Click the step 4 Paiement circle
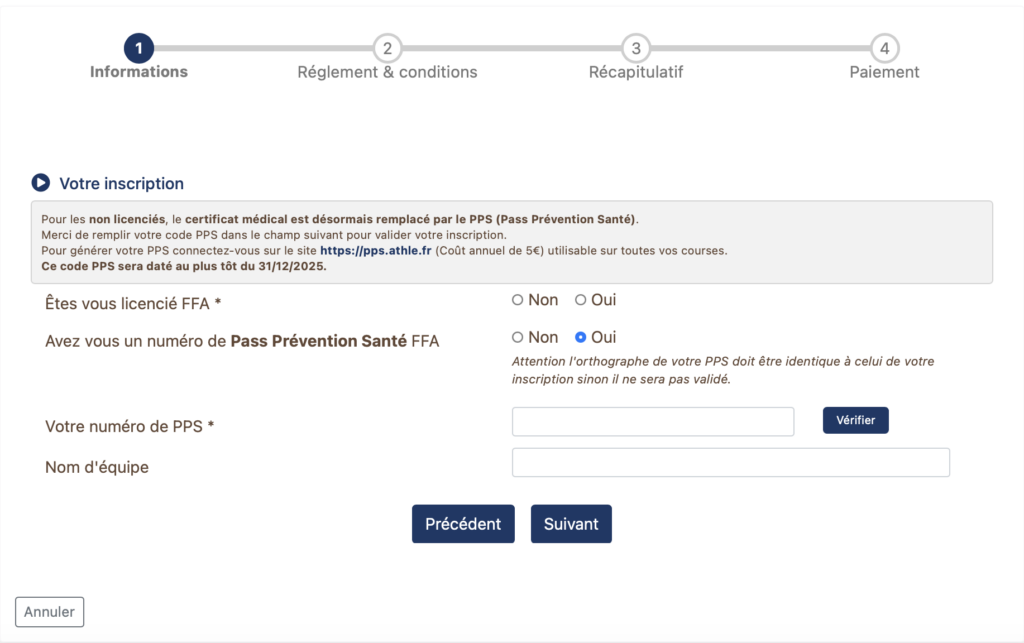The height and width of the screenshot is (643, 1024). tap(884, 48)
